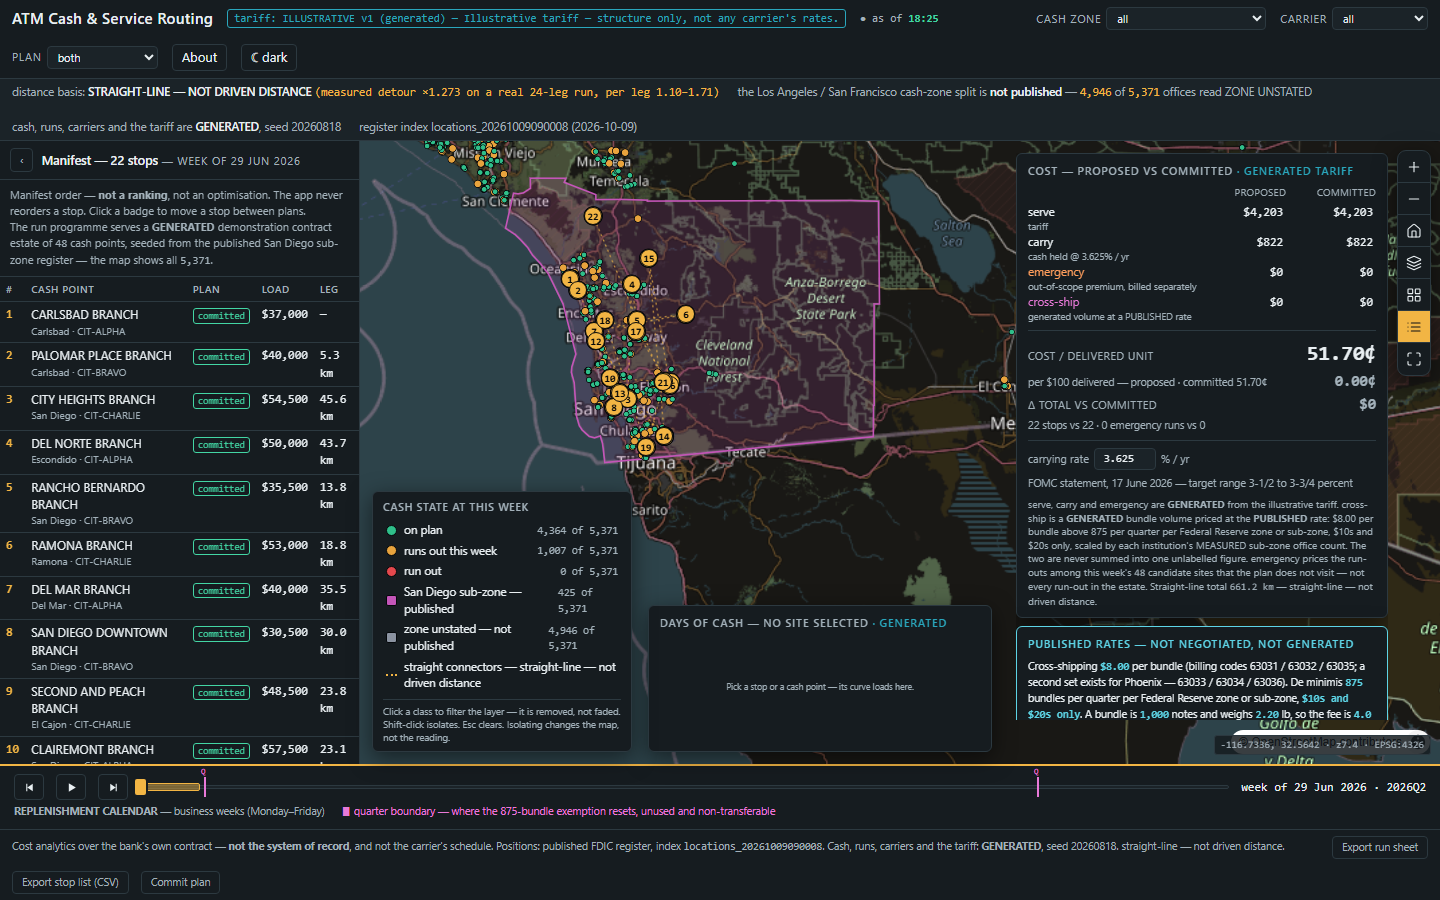Viewport: 1440px width, 900px height.
Task: Step forward to next week
Action: [113, 787]
